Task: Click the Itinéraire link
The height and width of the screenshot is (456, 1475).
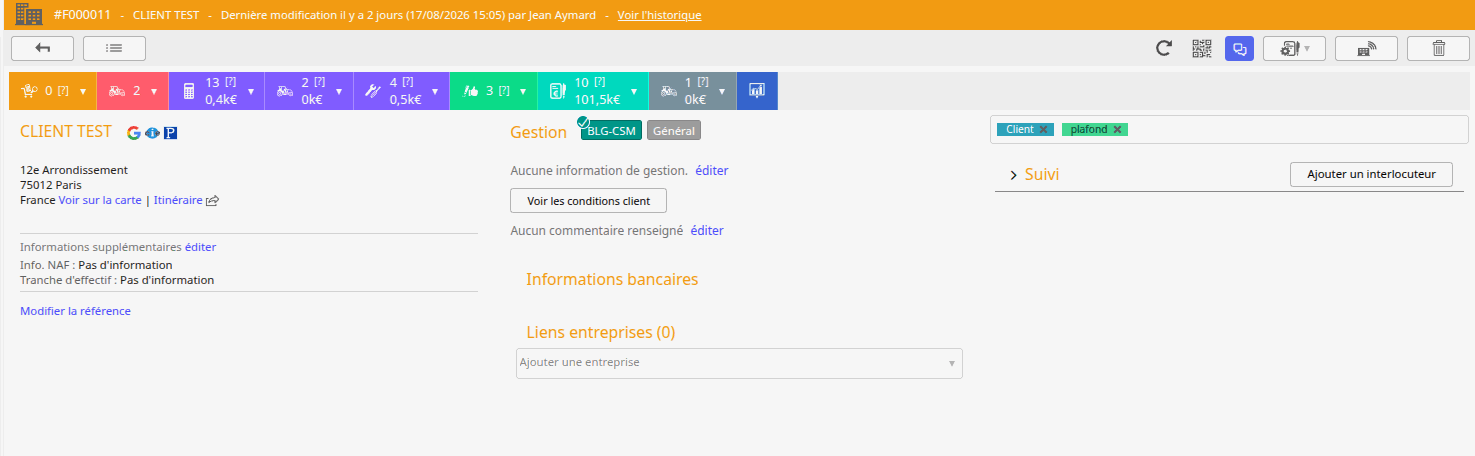Action: click(178, 200)
